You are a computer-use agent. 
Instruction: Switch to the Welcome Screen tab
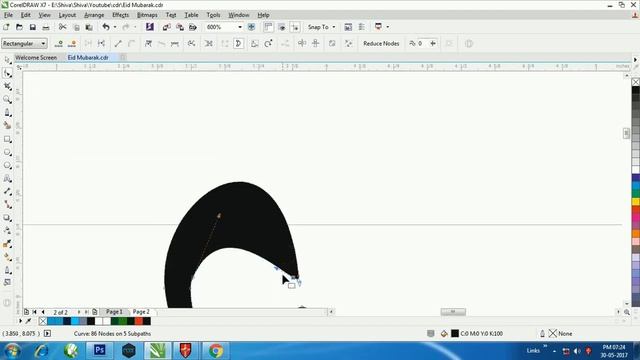pos(36,58)
